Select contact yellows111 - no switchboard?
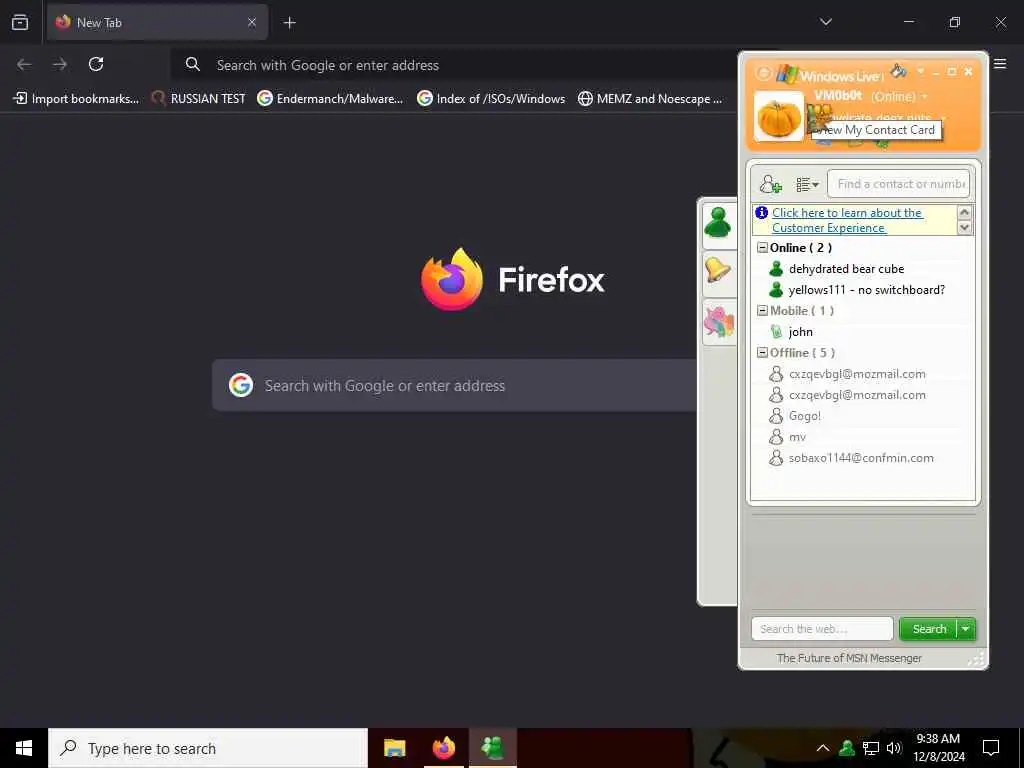The height and width of the screenshot is (768, 1024). tap(867, 290)
